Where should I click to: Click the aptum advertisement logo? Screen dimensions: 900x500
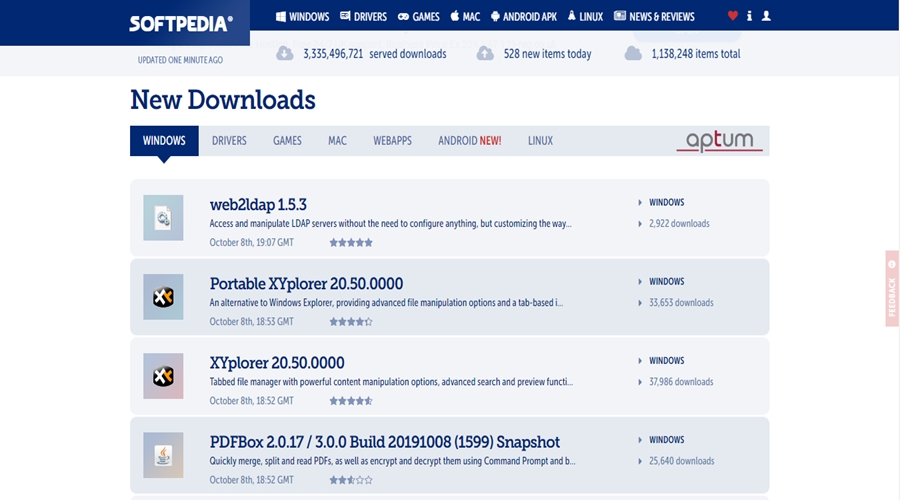[719, 141]
